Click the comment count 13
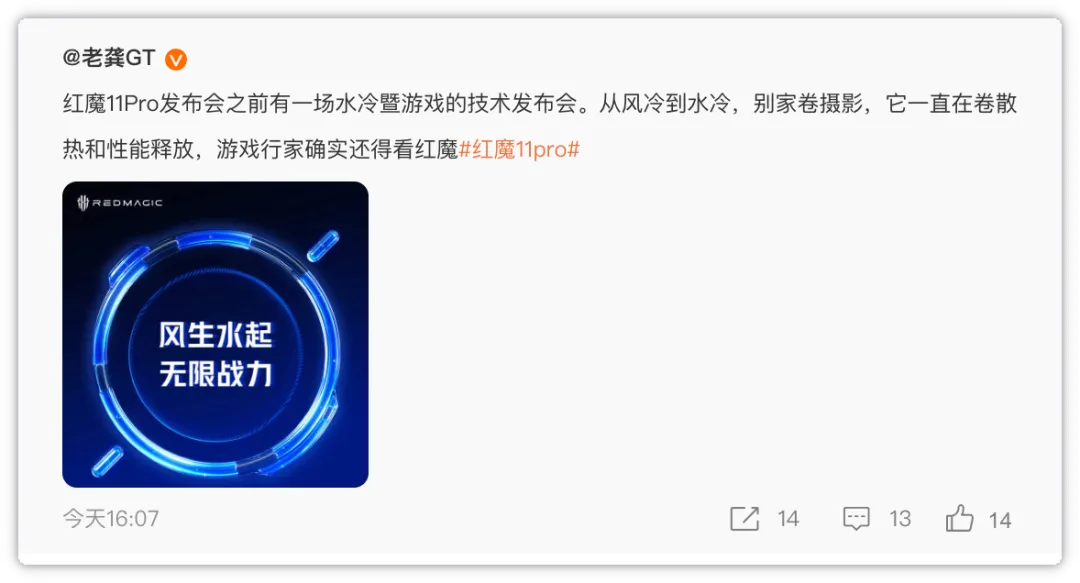The width and height of the screenshot is (1080, 583). click(900, 519)
